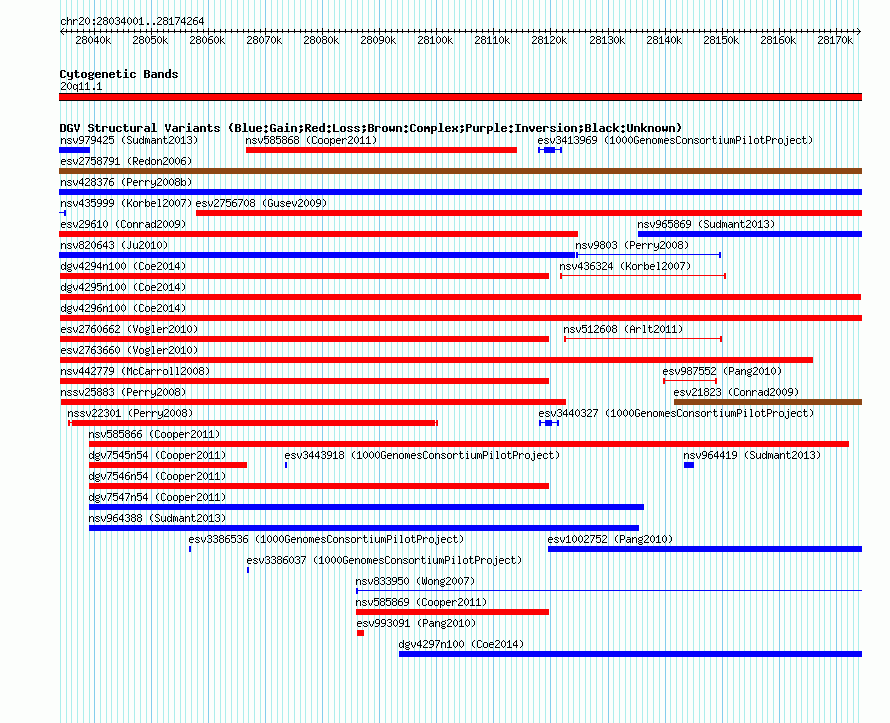Image resolution: width=890 pixels, height=723 pixels.
Task: Click the blue nsv979425 gain bar
Action: click(74, 150)
